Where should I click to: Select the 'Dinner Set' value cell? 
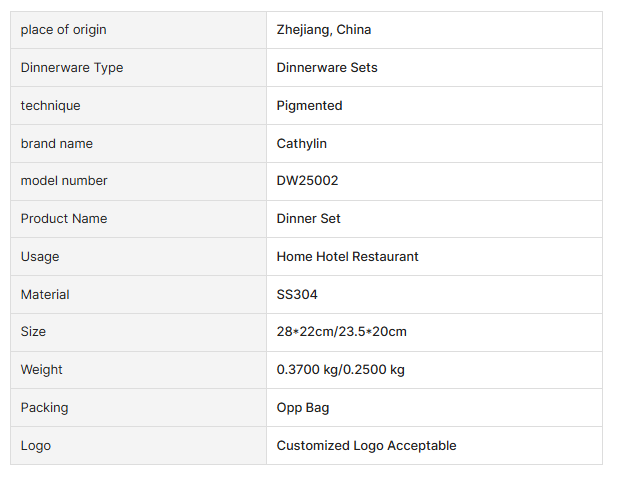[x=309, y=219]
